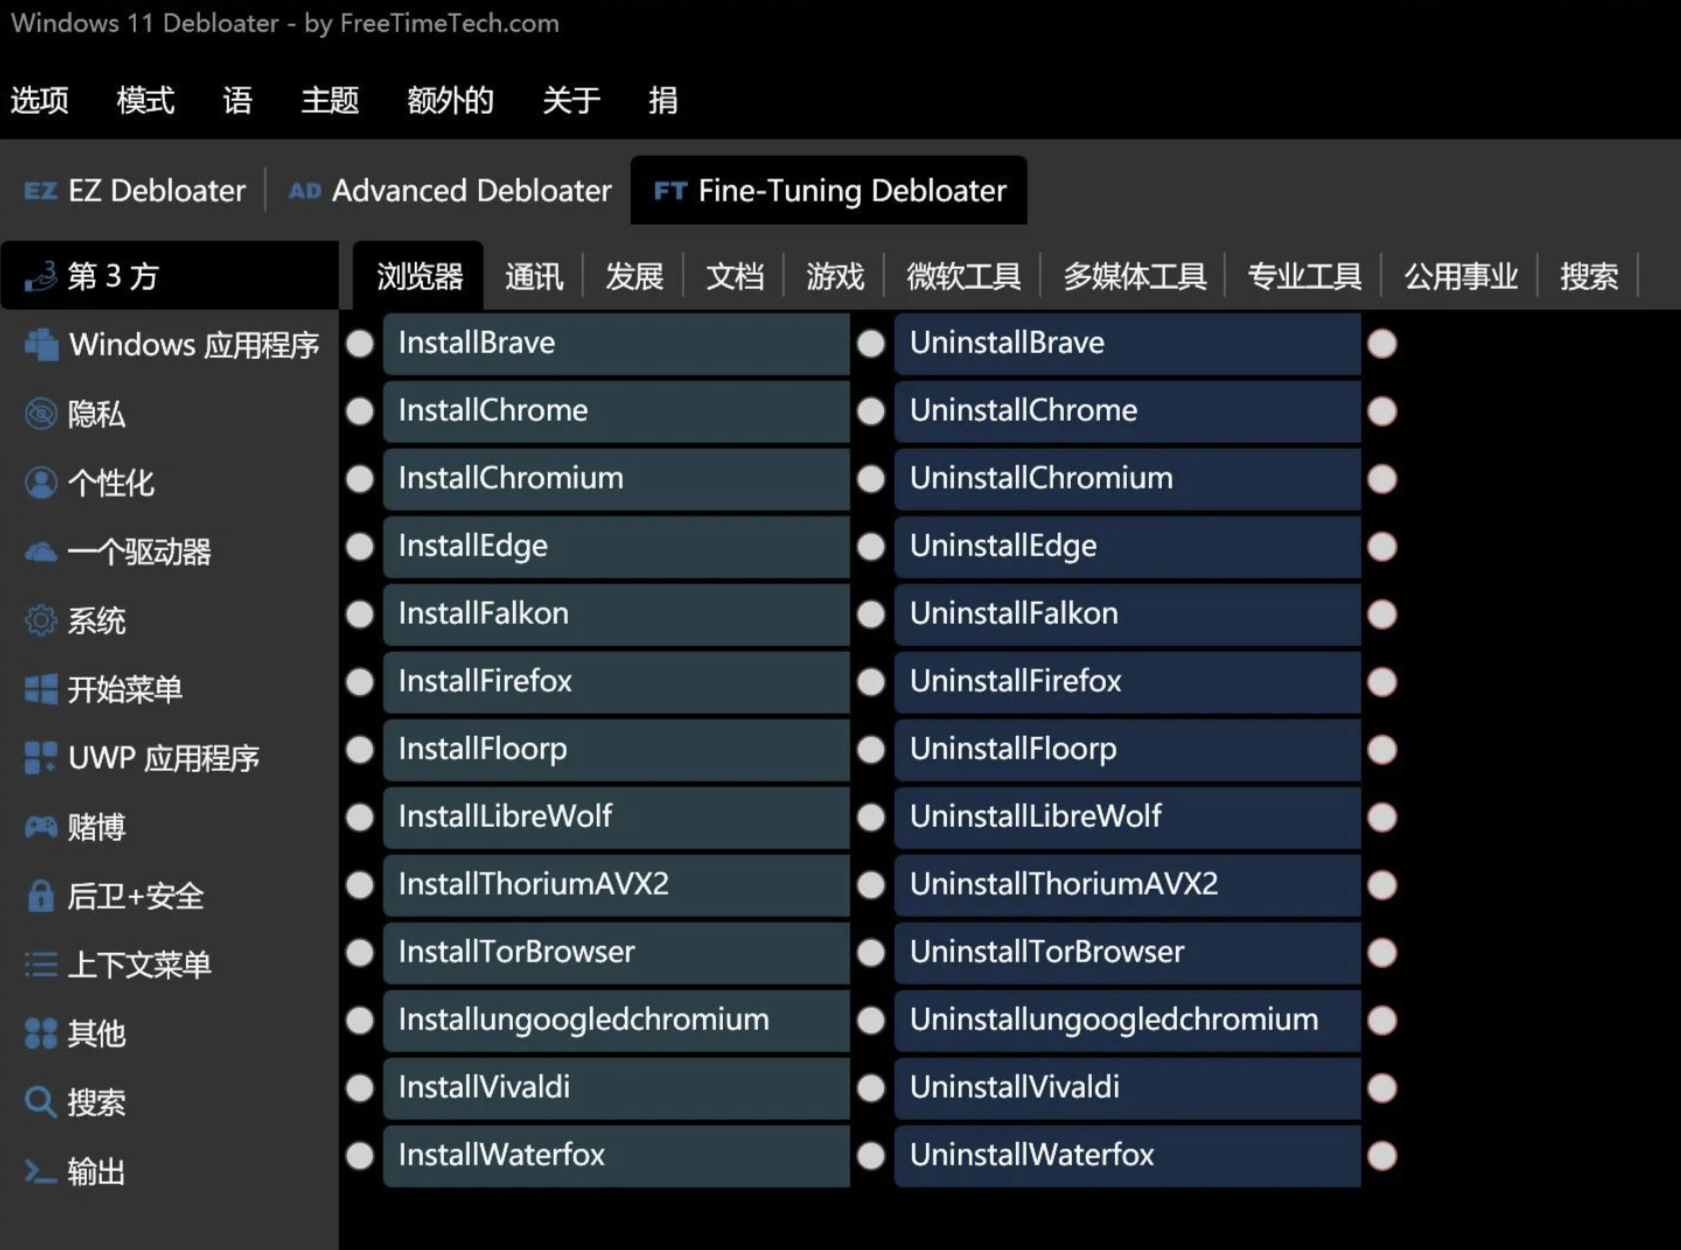Screen dimensions: 1681x1250
Task: Open the 语 language menu
Action: coord(238,100)
